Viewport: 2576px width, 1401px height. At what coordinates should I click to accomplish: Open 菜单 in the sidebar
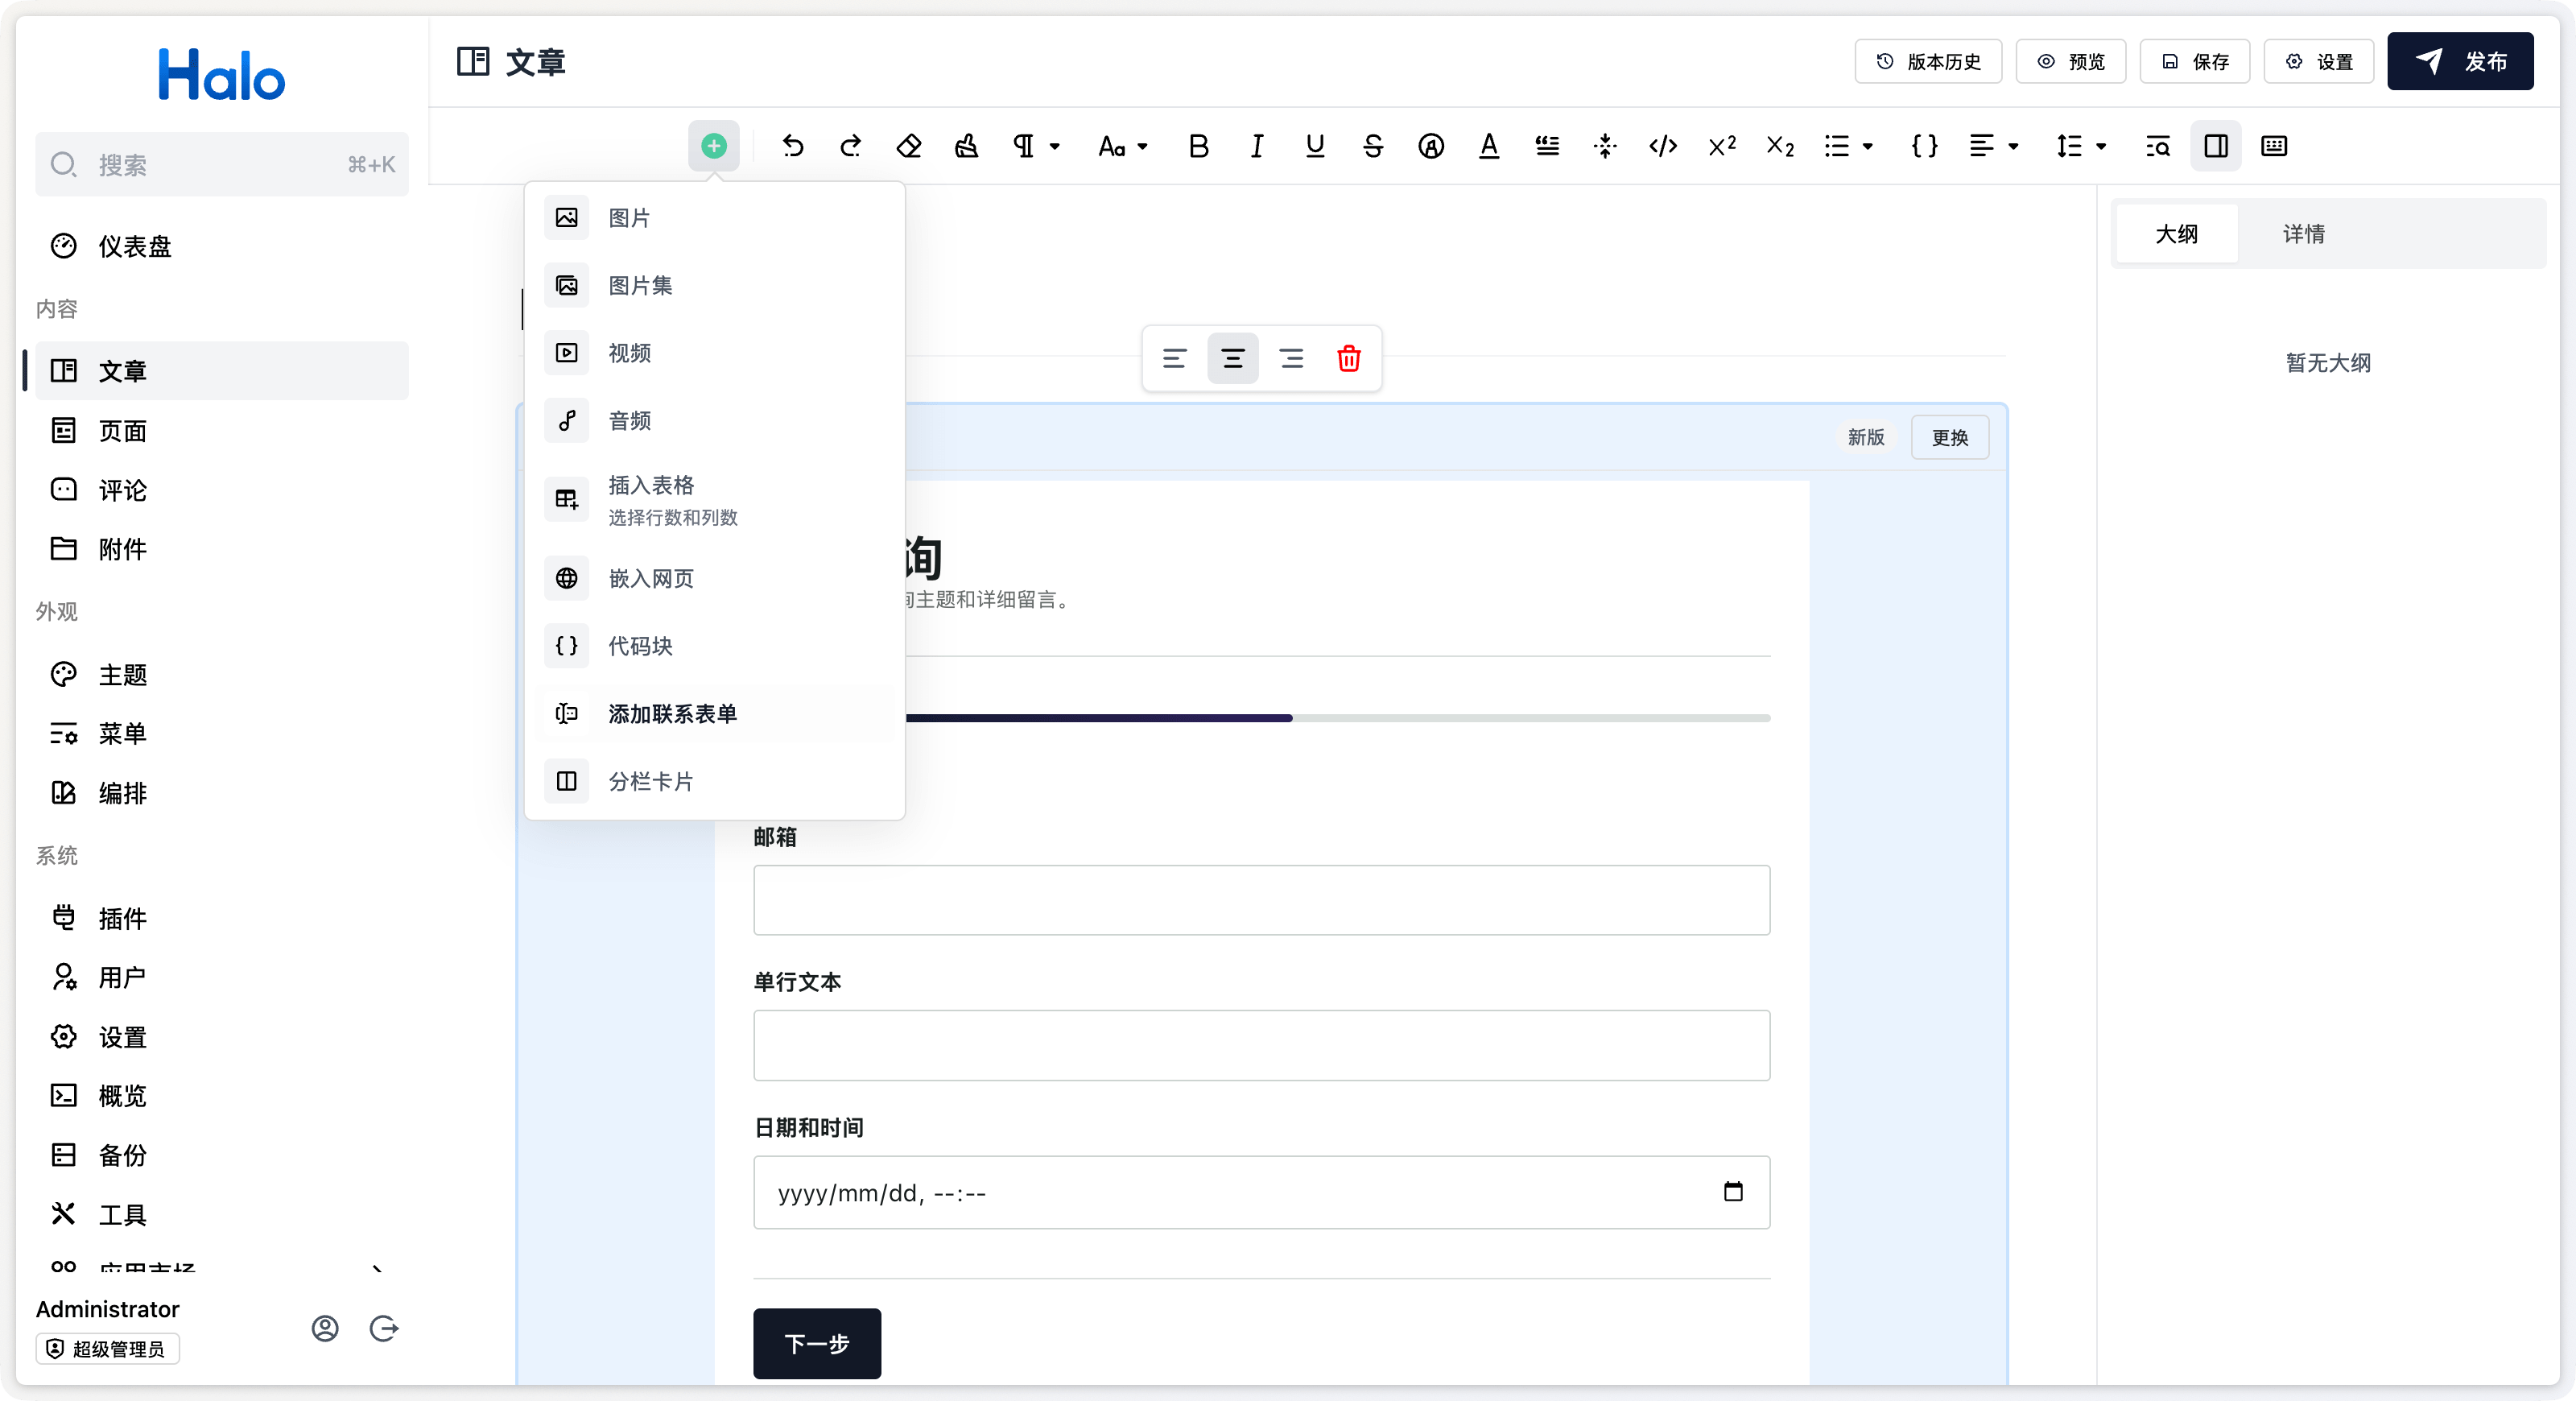[x=222, y=734]
